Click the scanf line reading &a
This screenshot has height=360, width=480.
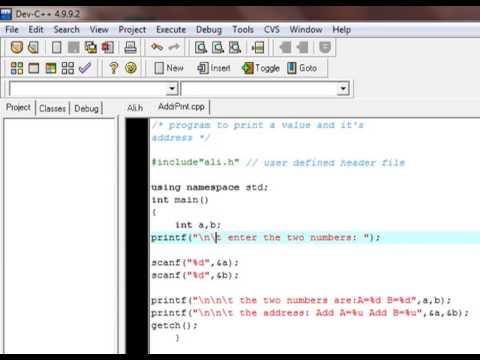(195, 263)
